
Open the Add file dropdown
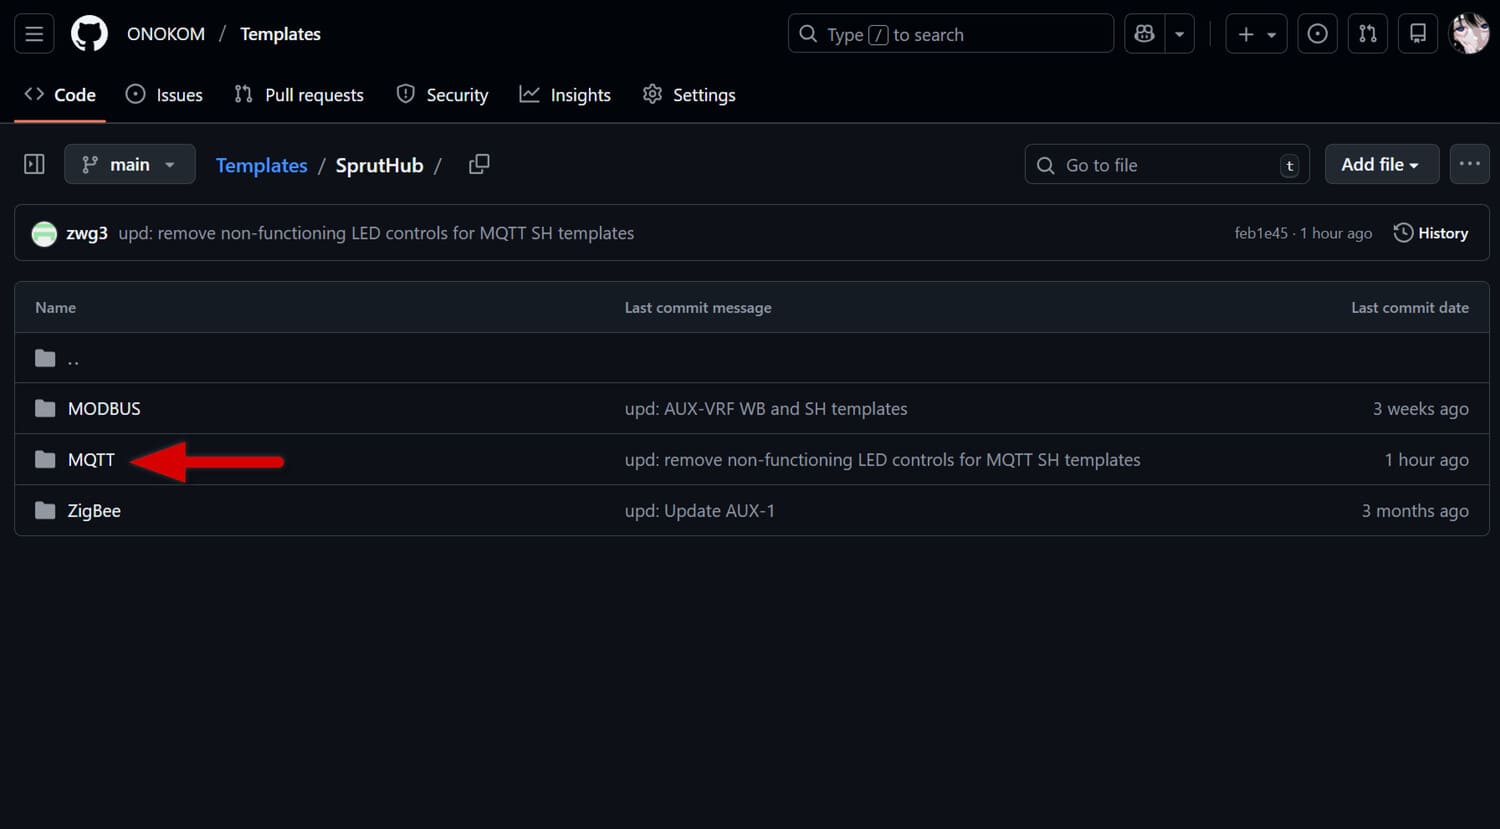pos(1381,164)
